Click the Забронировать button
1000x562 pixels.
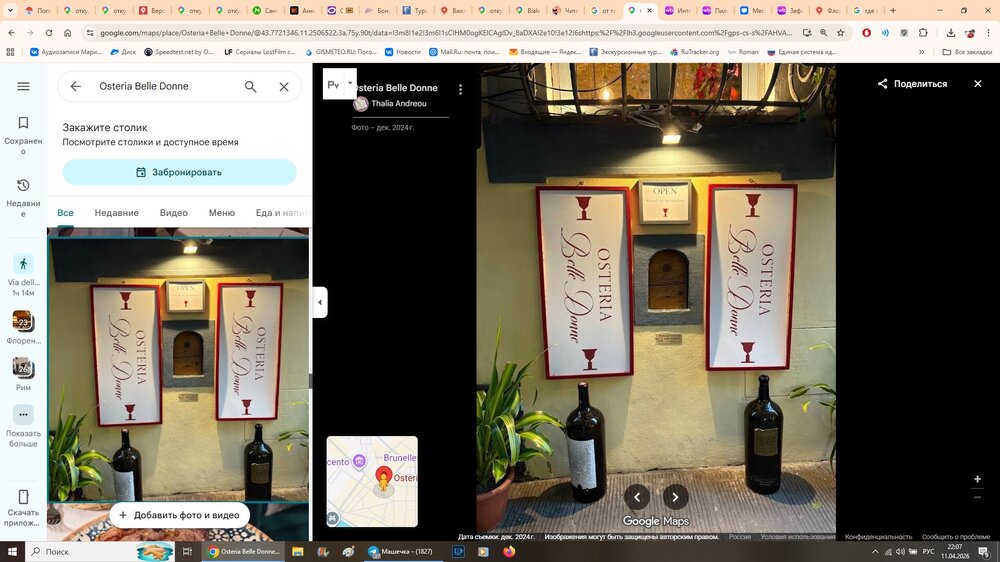(179, 172)
